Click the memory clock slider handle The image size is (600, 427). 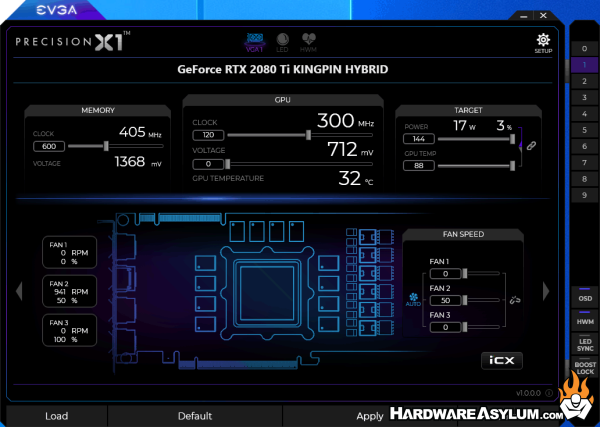click(106, 146)
